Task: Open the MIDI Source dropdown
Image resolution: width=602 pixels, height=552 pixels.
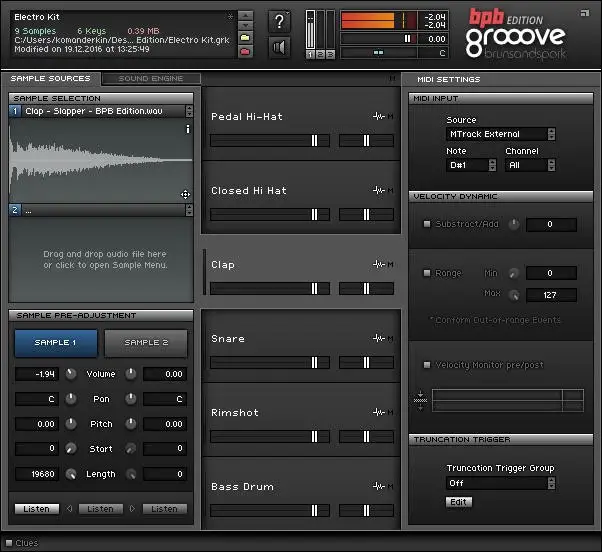Action: (500, 134)
